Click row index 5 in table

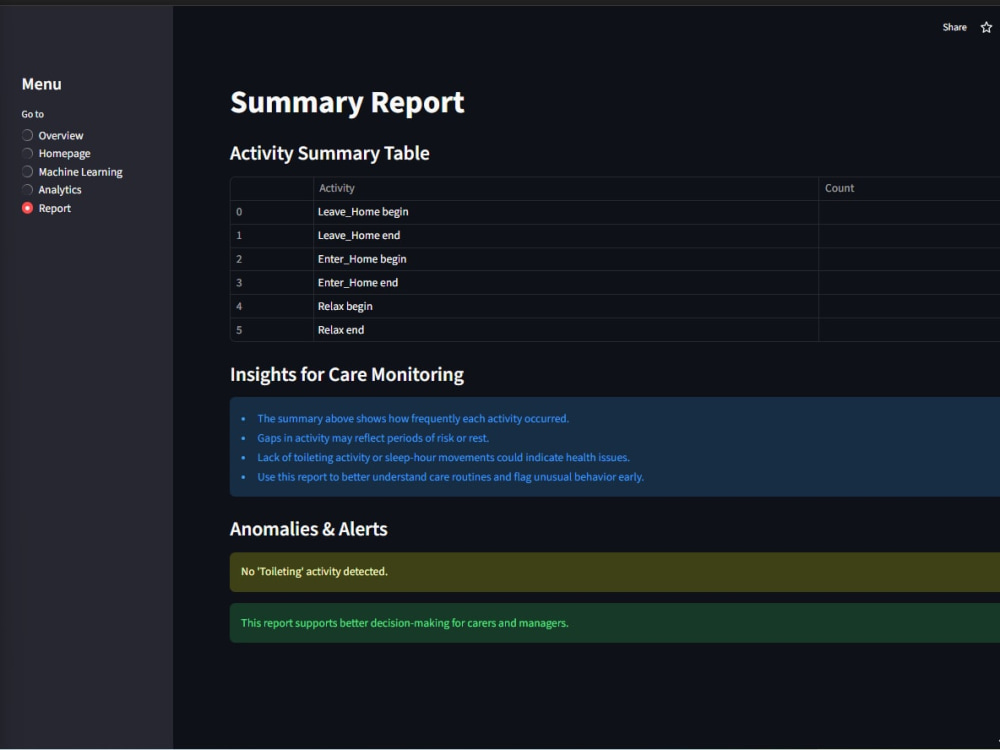272,330
